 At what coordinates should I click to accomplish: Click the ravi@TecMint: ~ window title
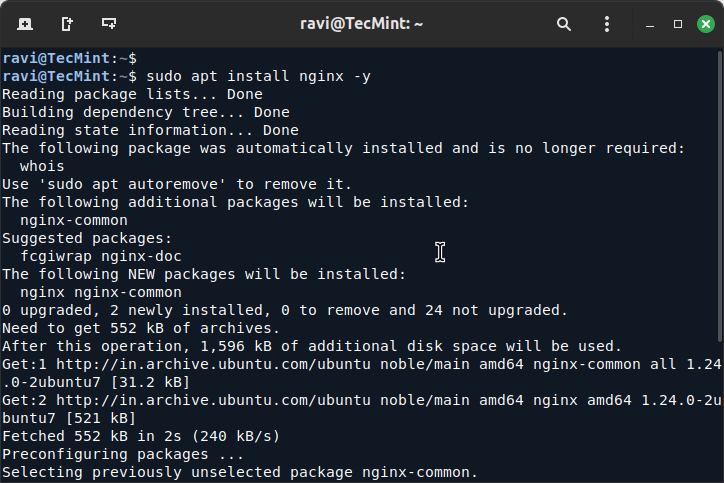(361, 23)
